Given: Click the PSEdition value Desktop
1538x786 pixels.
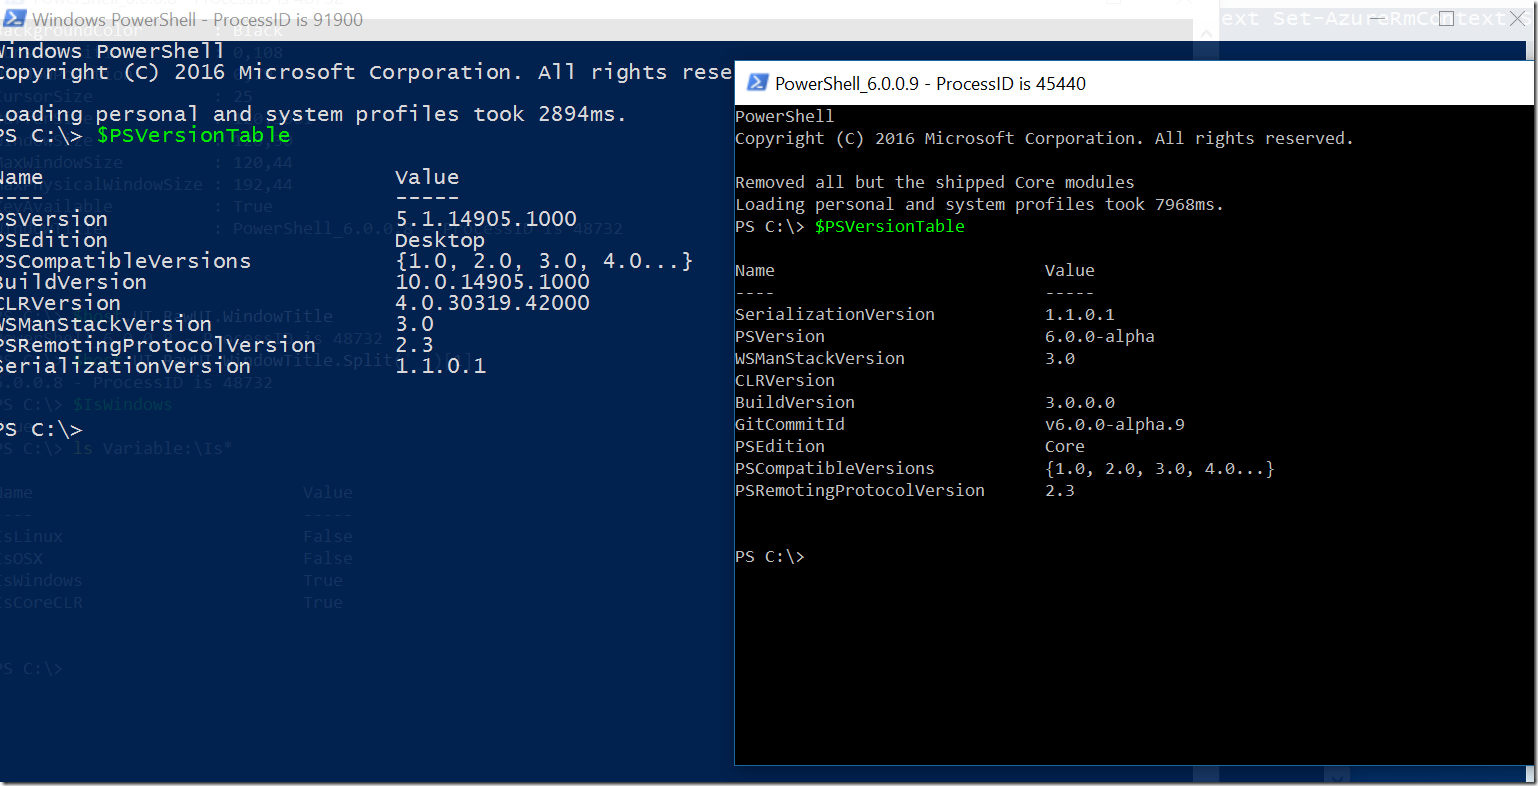Looking at the screenshot, I should [439, 240].
